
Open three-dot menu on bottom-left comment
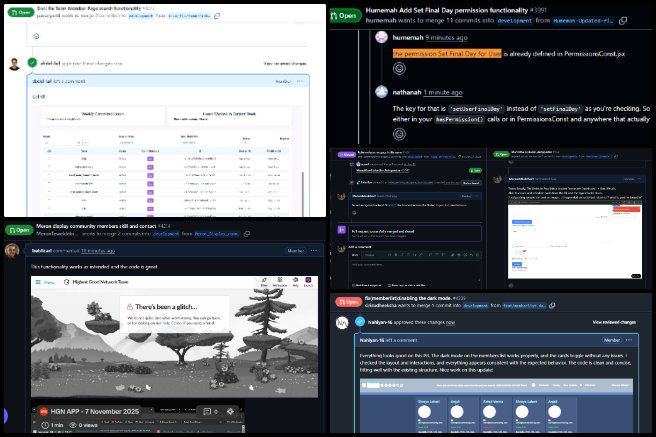(x=314, y=250)
